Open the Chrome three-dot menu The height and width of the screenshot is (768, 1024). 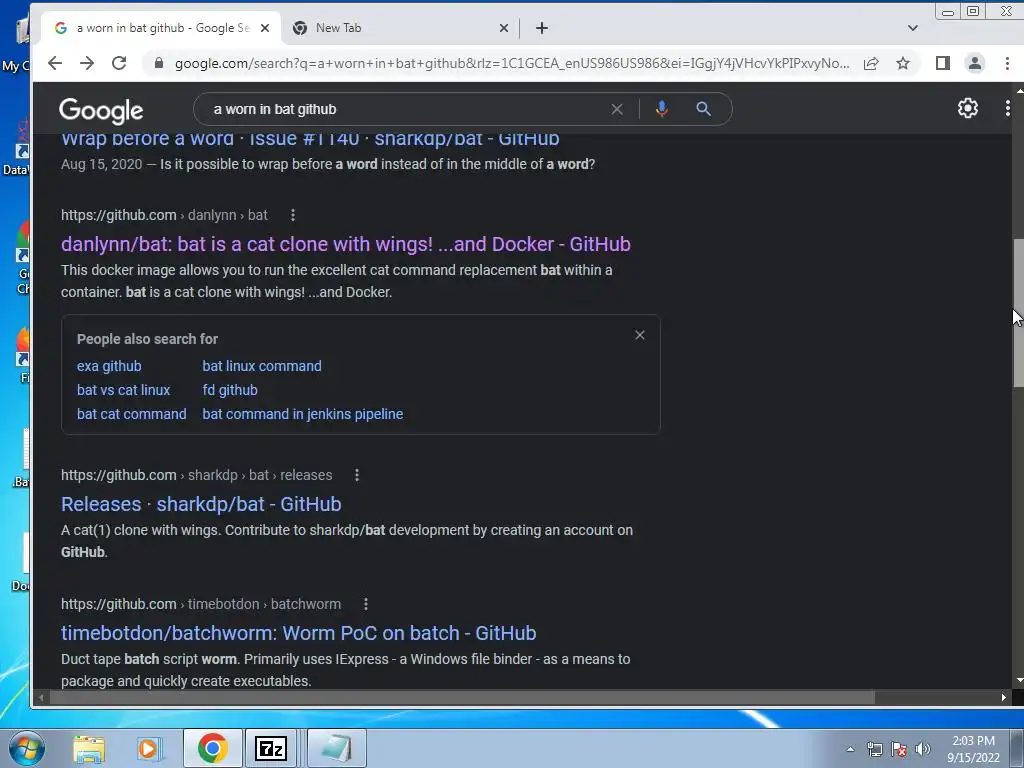click(1007, 63)
